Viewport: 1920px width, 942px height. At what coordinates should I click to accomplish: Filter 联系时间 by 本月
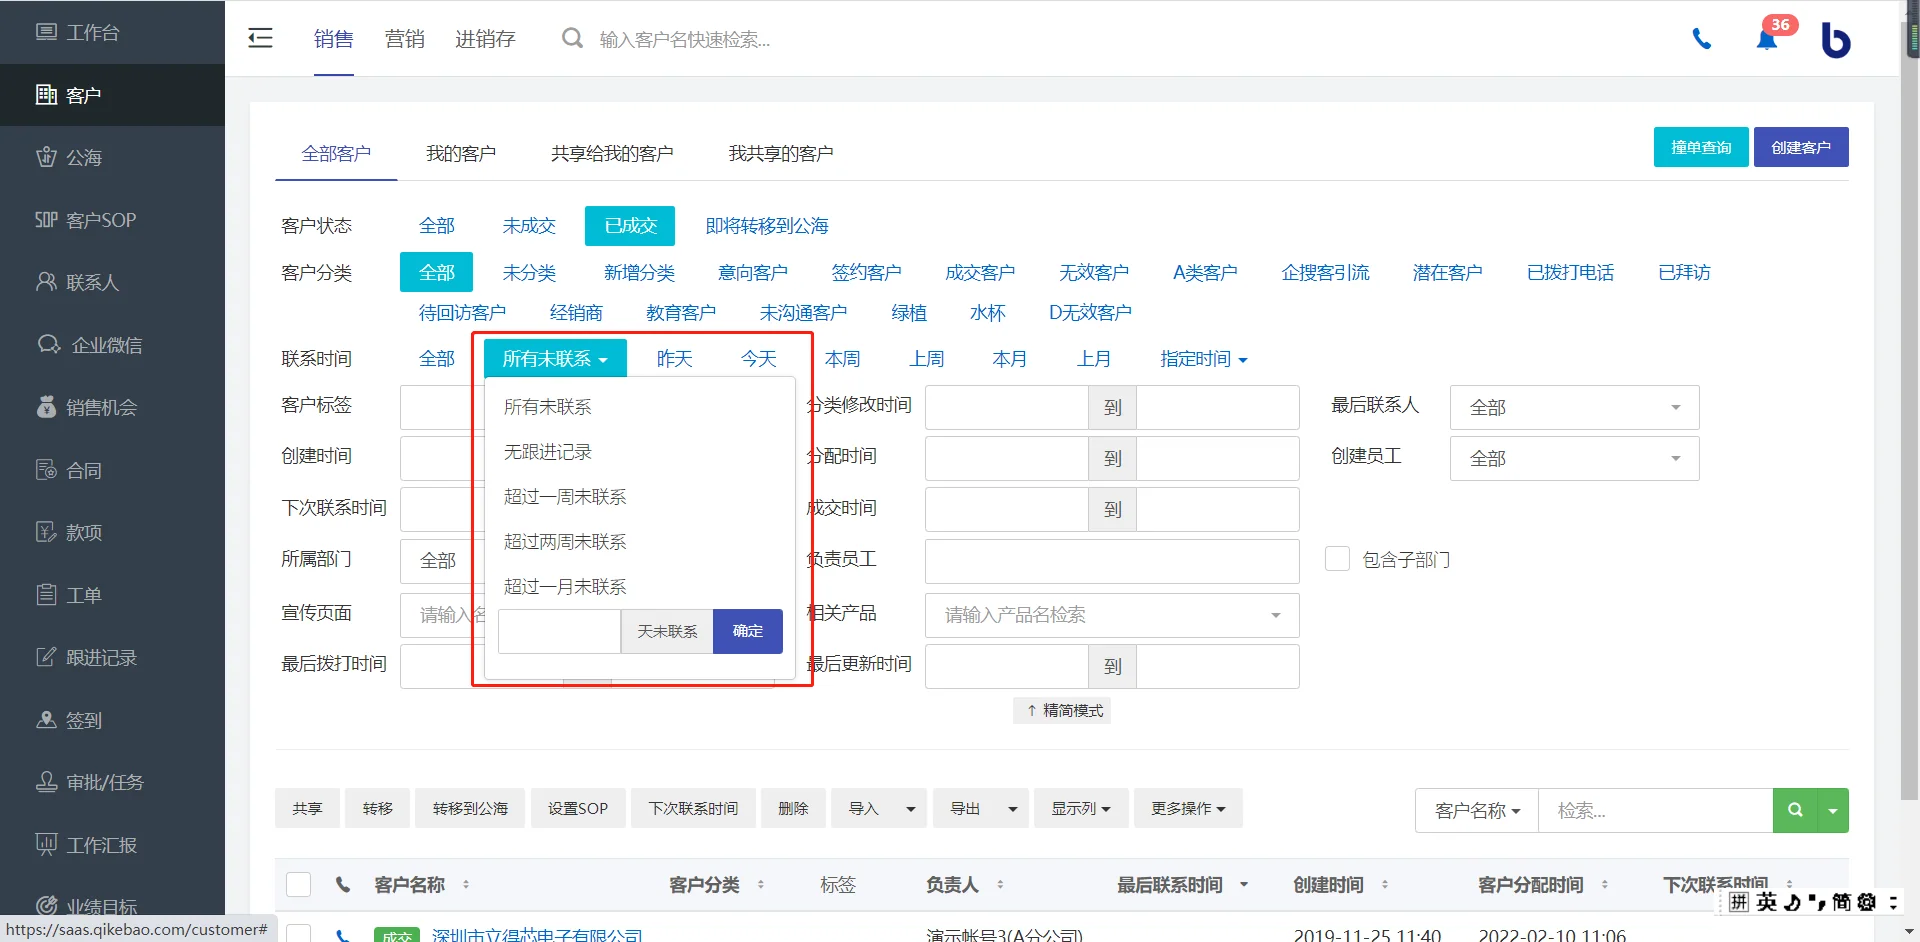pyautogui.click(x=1010, y=358)
